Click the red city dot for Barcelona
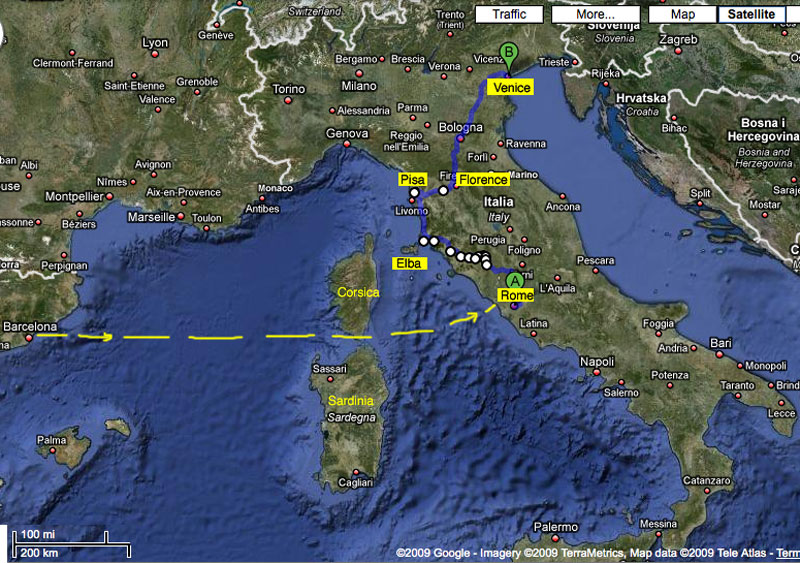Viewport: 800px width, 563px height. click(x=28, y=338)
